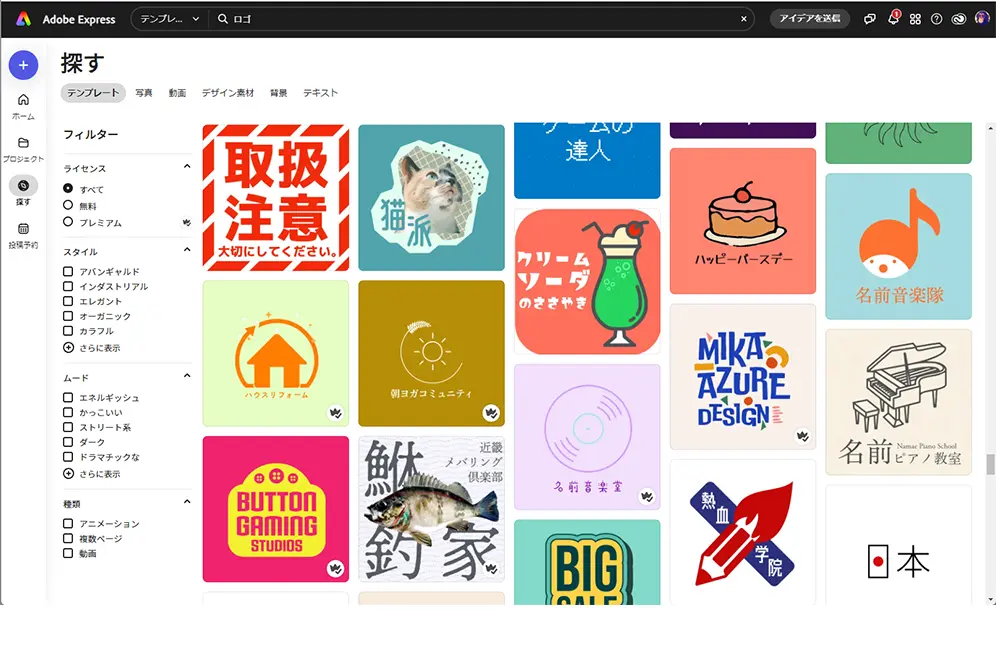Open the プロジェクト projects folder icon

tap(24, 142)
